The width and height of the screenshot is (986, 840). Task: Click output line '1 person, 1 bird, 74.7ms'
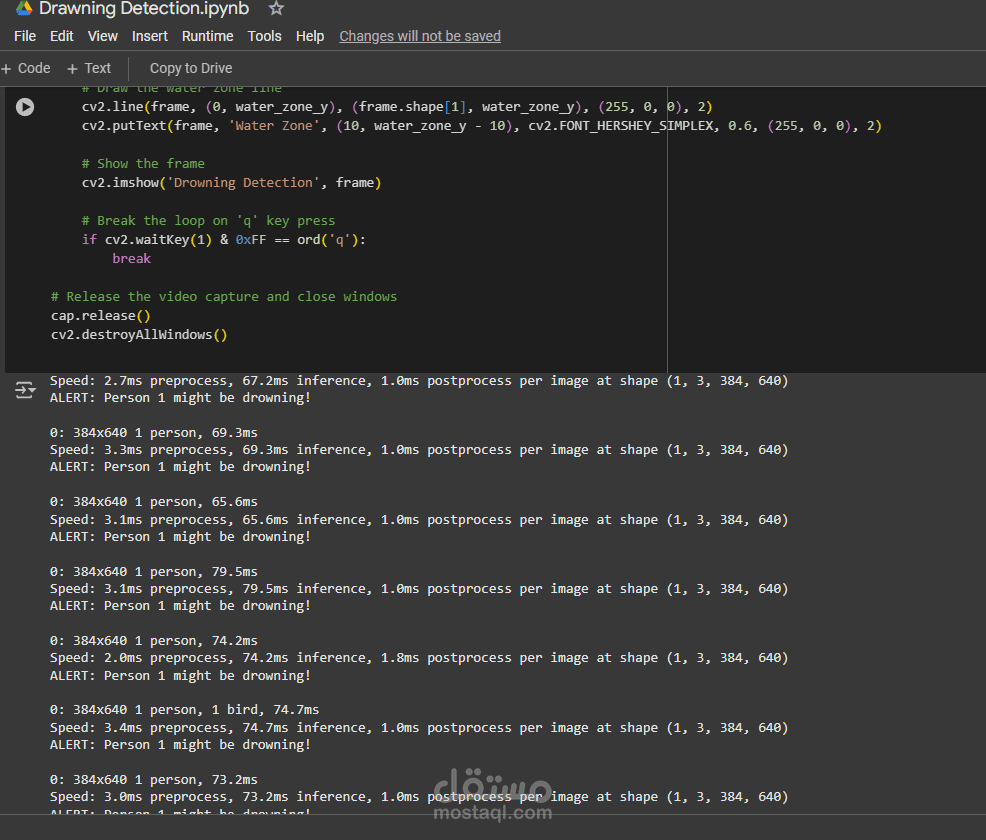click(184, 710)
